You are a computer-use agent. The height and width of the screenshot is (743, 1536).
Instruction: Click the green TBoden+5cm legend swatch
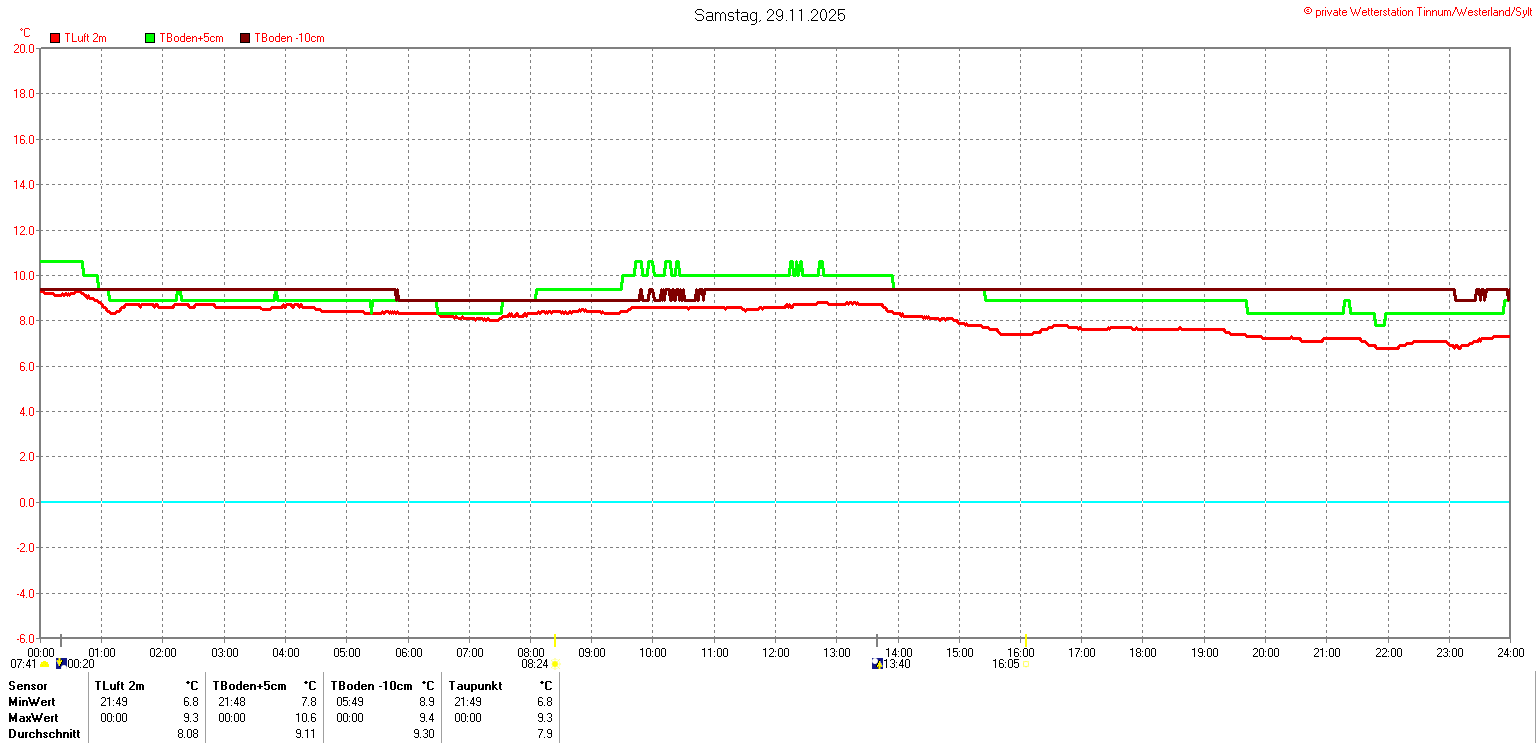(x=150, y=38)
